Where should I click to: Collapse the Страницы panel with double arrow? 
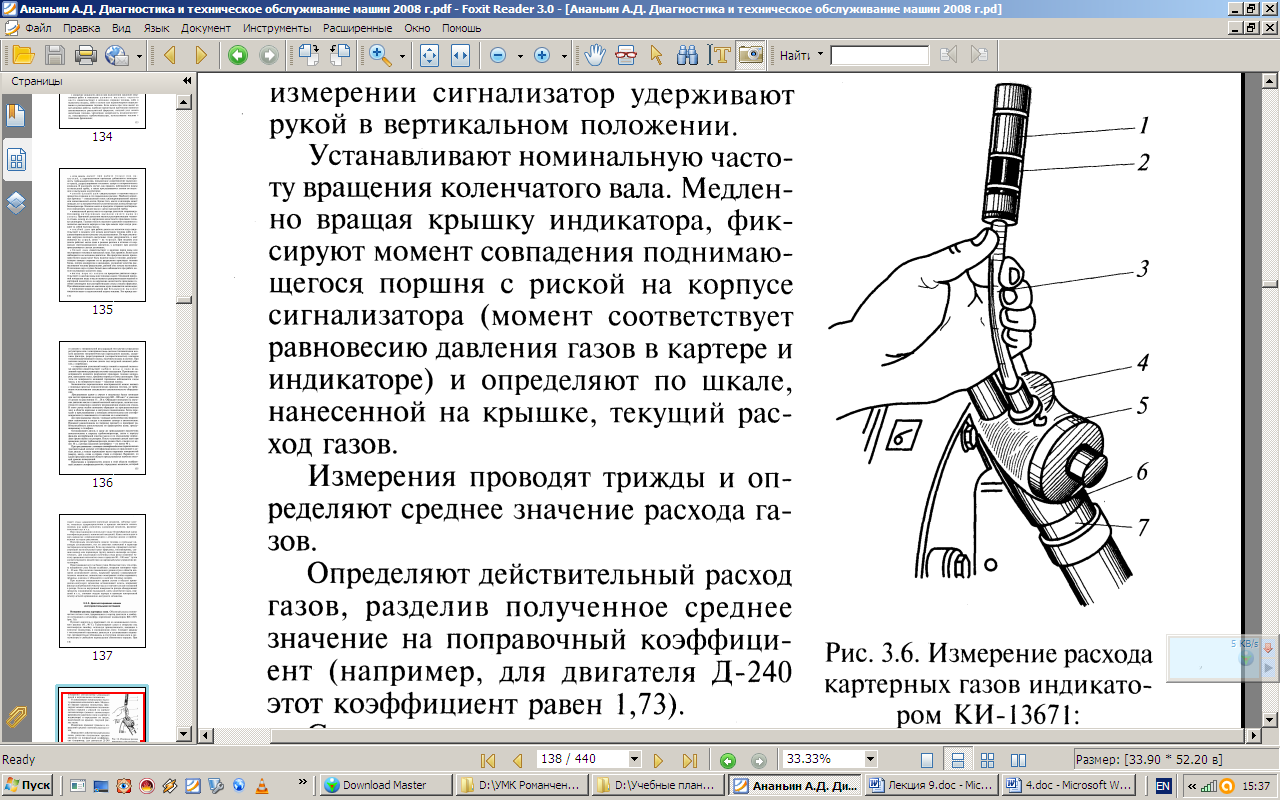pyautogui.click(x=187, y=81)
